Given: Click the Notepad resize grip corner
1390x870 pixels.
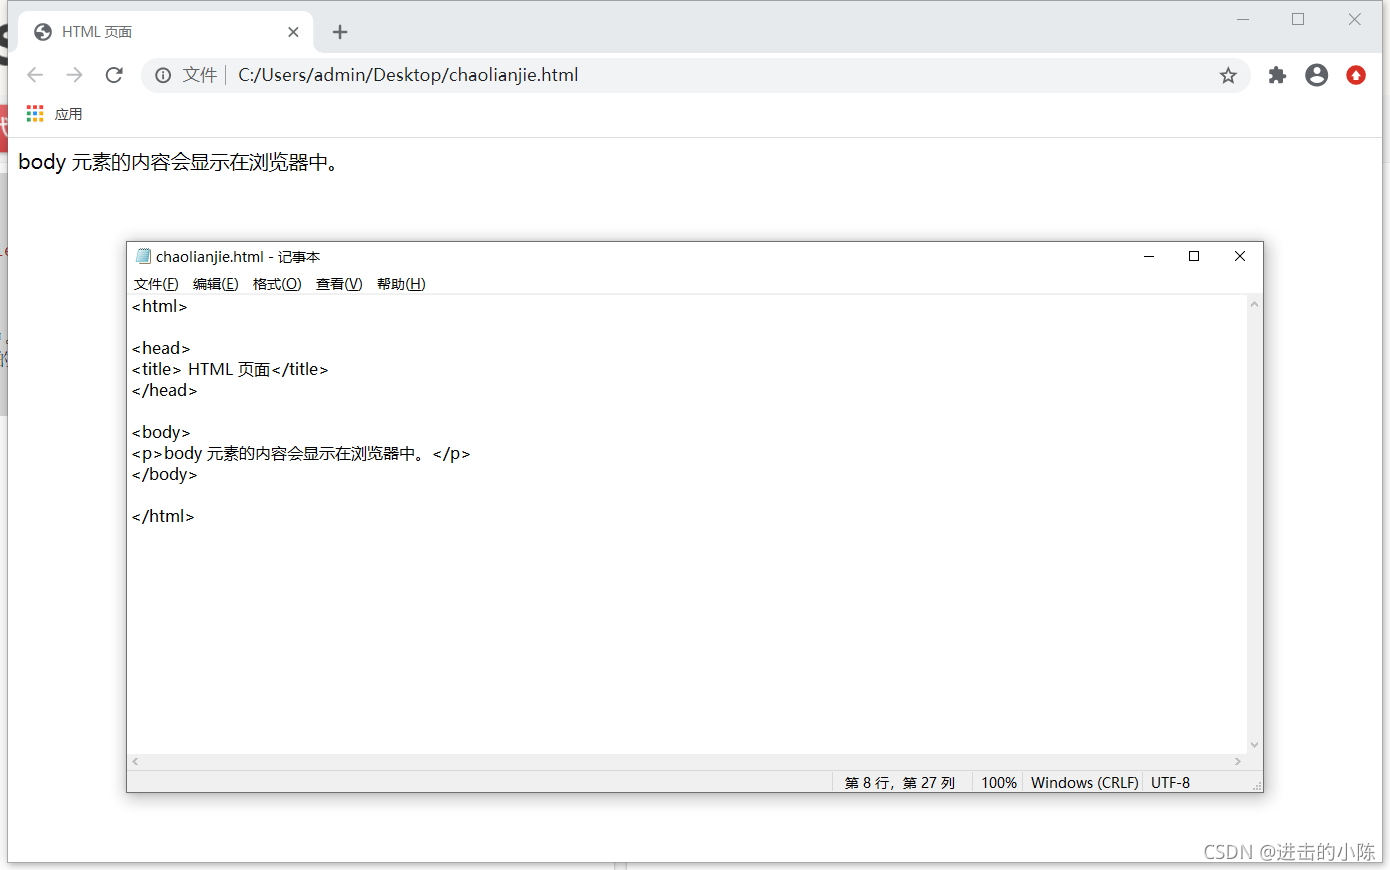Looking at the screenshot, I should [1257, 786].
